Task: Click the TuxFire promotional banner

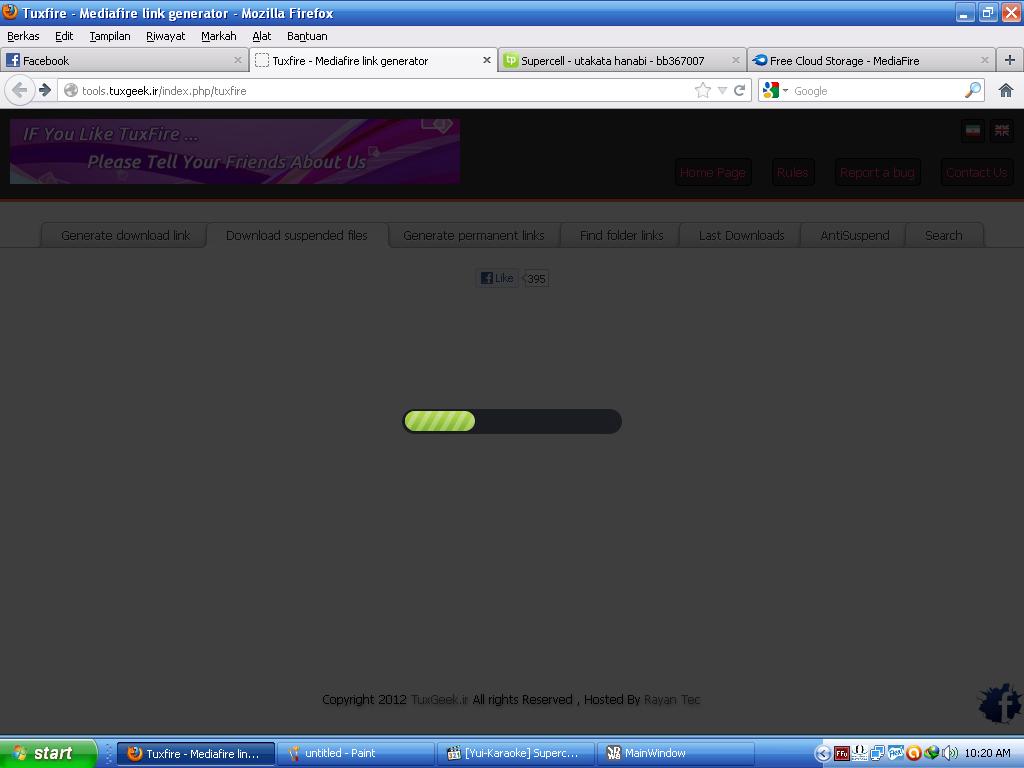Action: tap(234, 151)
